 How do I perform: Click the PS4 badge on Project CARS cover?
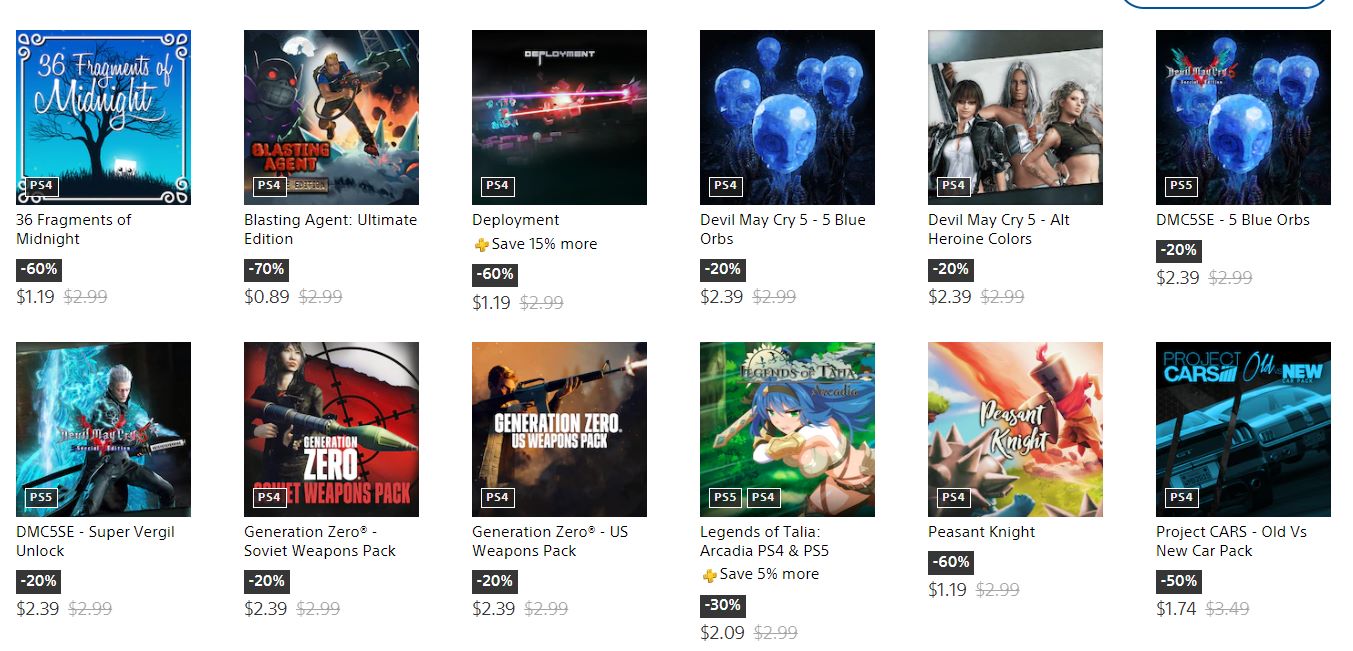pos(1181,498)
